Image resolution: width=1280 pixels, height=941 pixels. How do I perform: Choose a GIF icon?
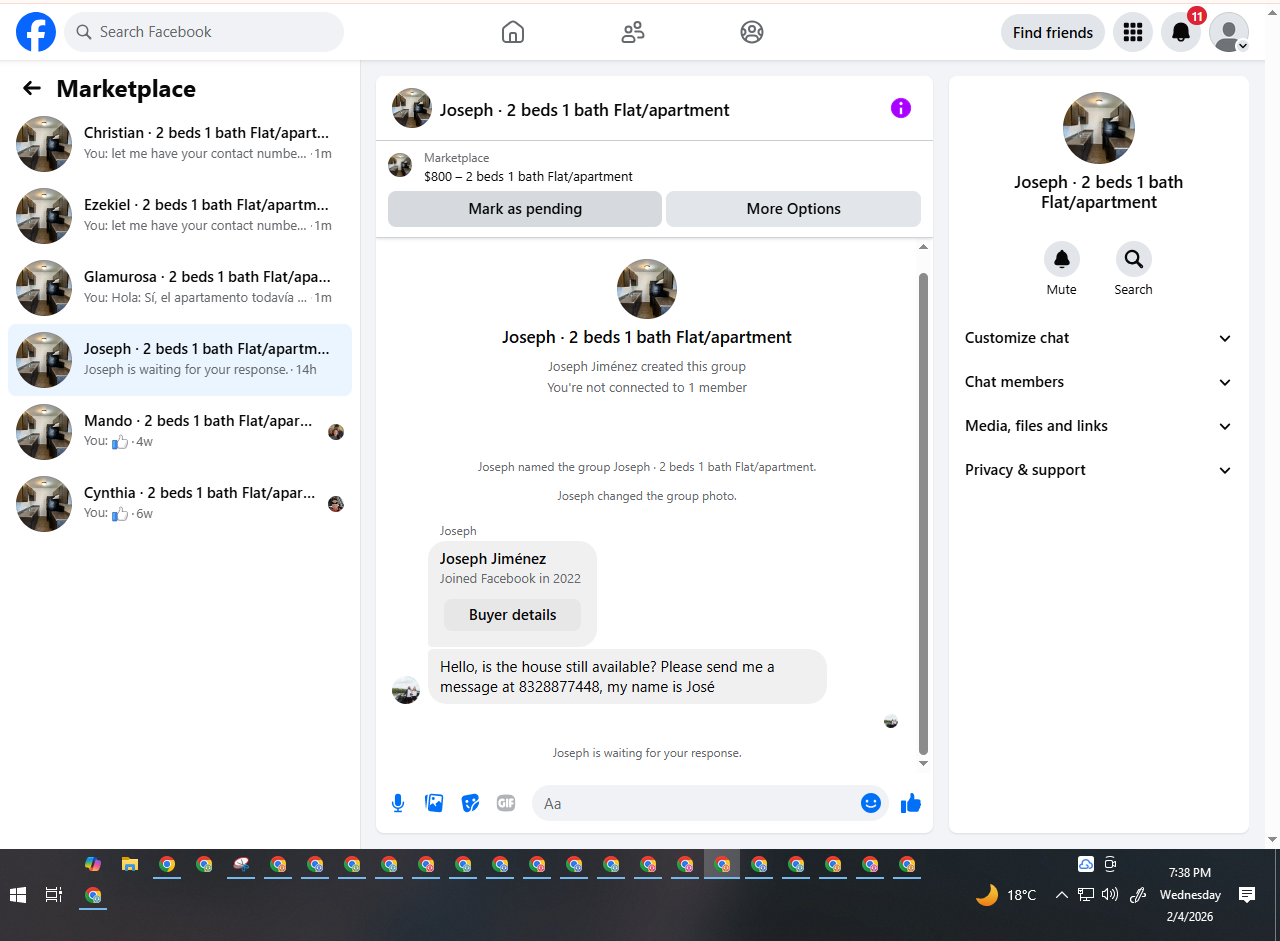[x=506, y=803]
